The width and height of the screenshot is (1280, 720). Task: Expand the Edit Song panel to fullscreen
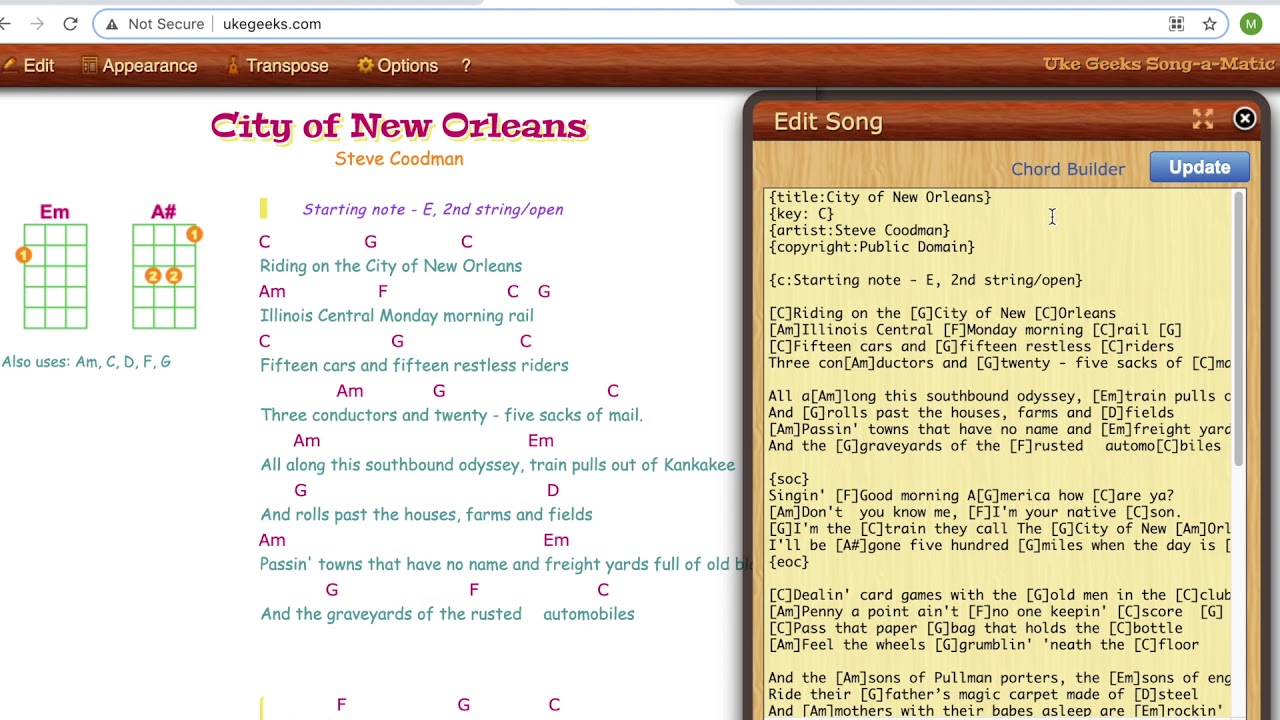[1202, 119]
